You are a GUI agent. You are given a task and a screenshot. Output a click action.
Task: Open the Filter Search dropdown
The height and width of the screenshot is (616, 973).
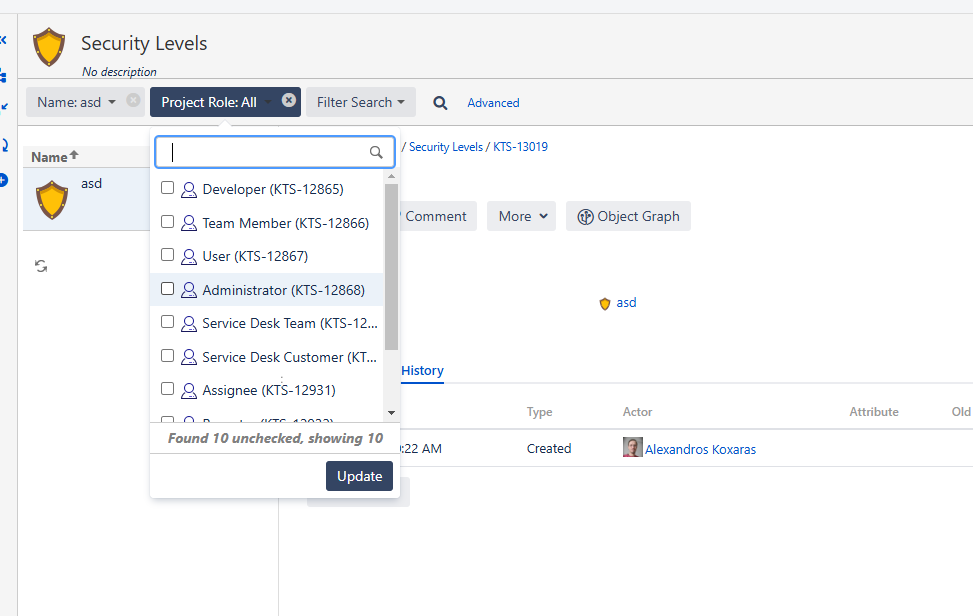point(361,102)
